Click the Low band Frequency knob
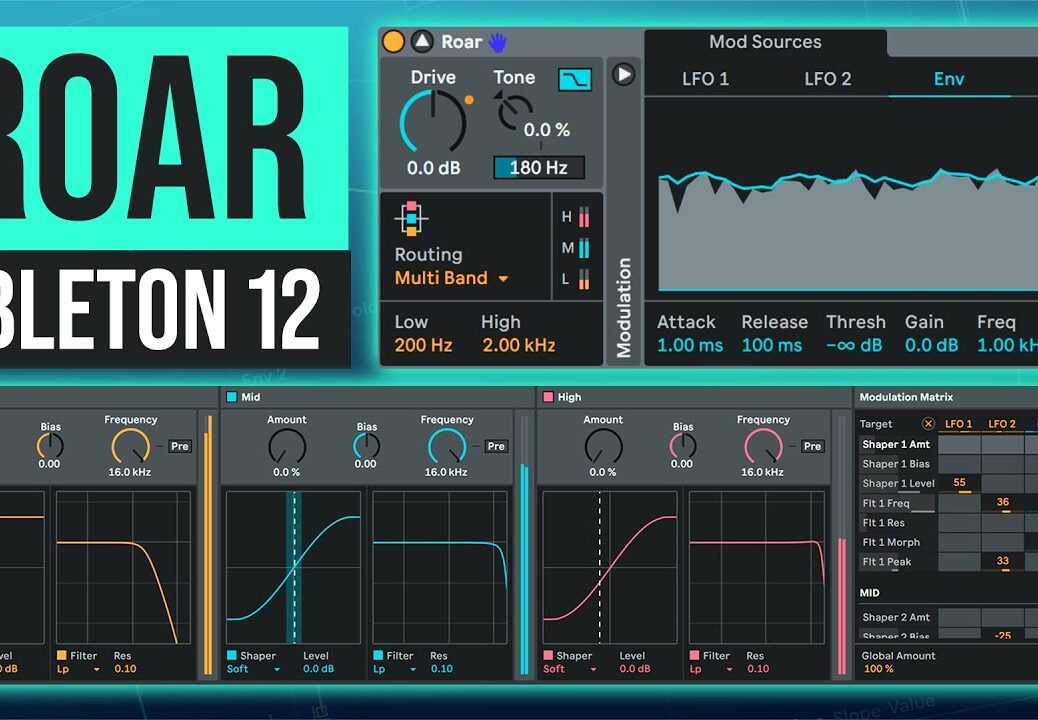This screenshot has height=720, width=1038. pyautogui.click(x=130, y=446)
